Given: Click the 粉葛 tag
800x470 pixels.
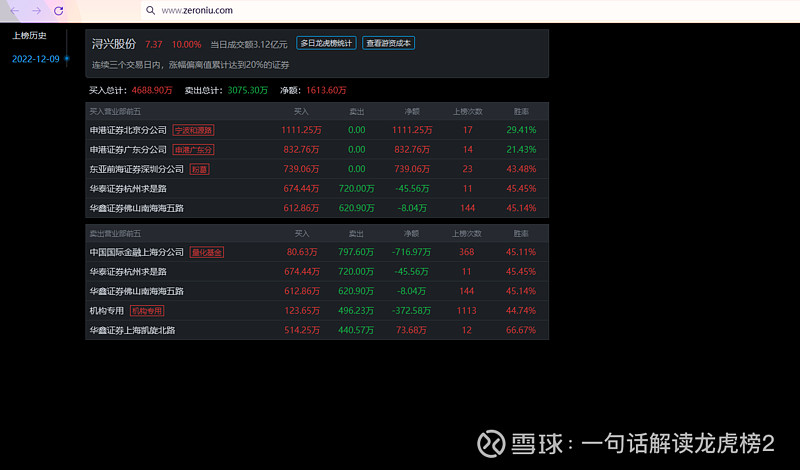Looking at the screenshot, I should coord(199,169).
